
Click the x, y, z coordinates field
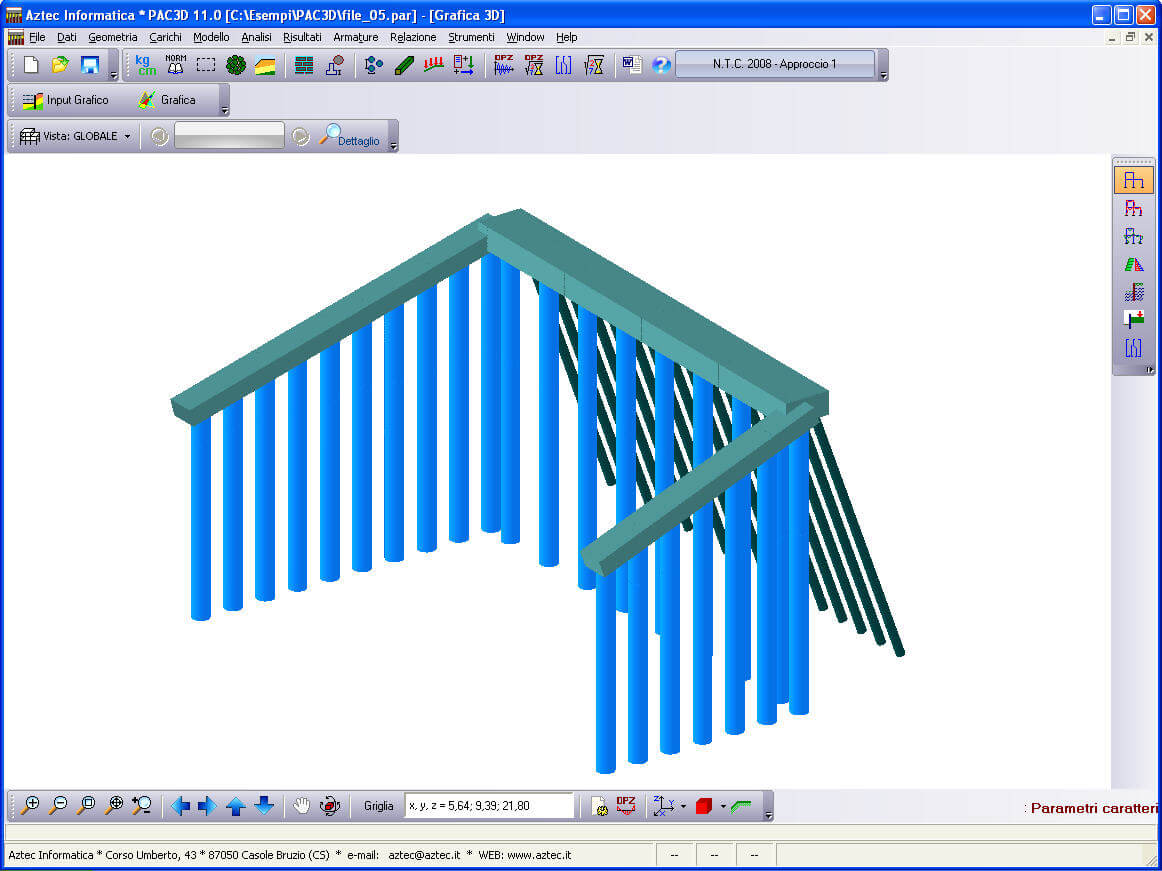pyautogui.click(x=489, y=806)
